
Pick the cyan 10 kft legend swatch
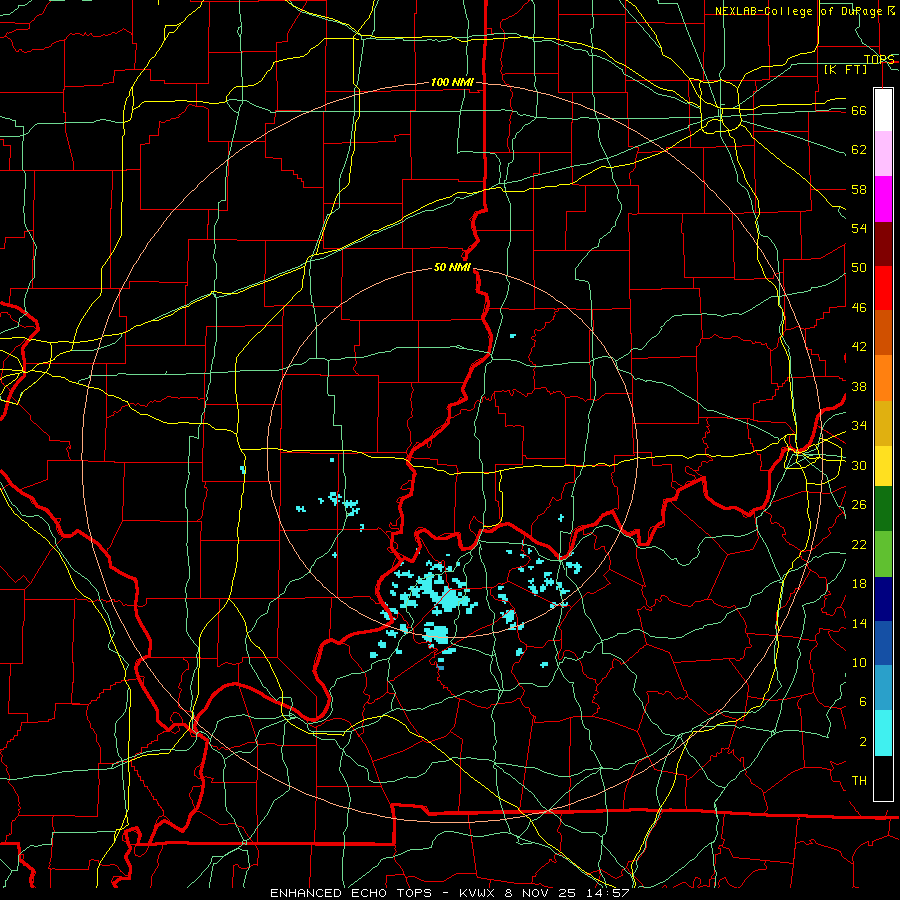click(x=883, y=732)
